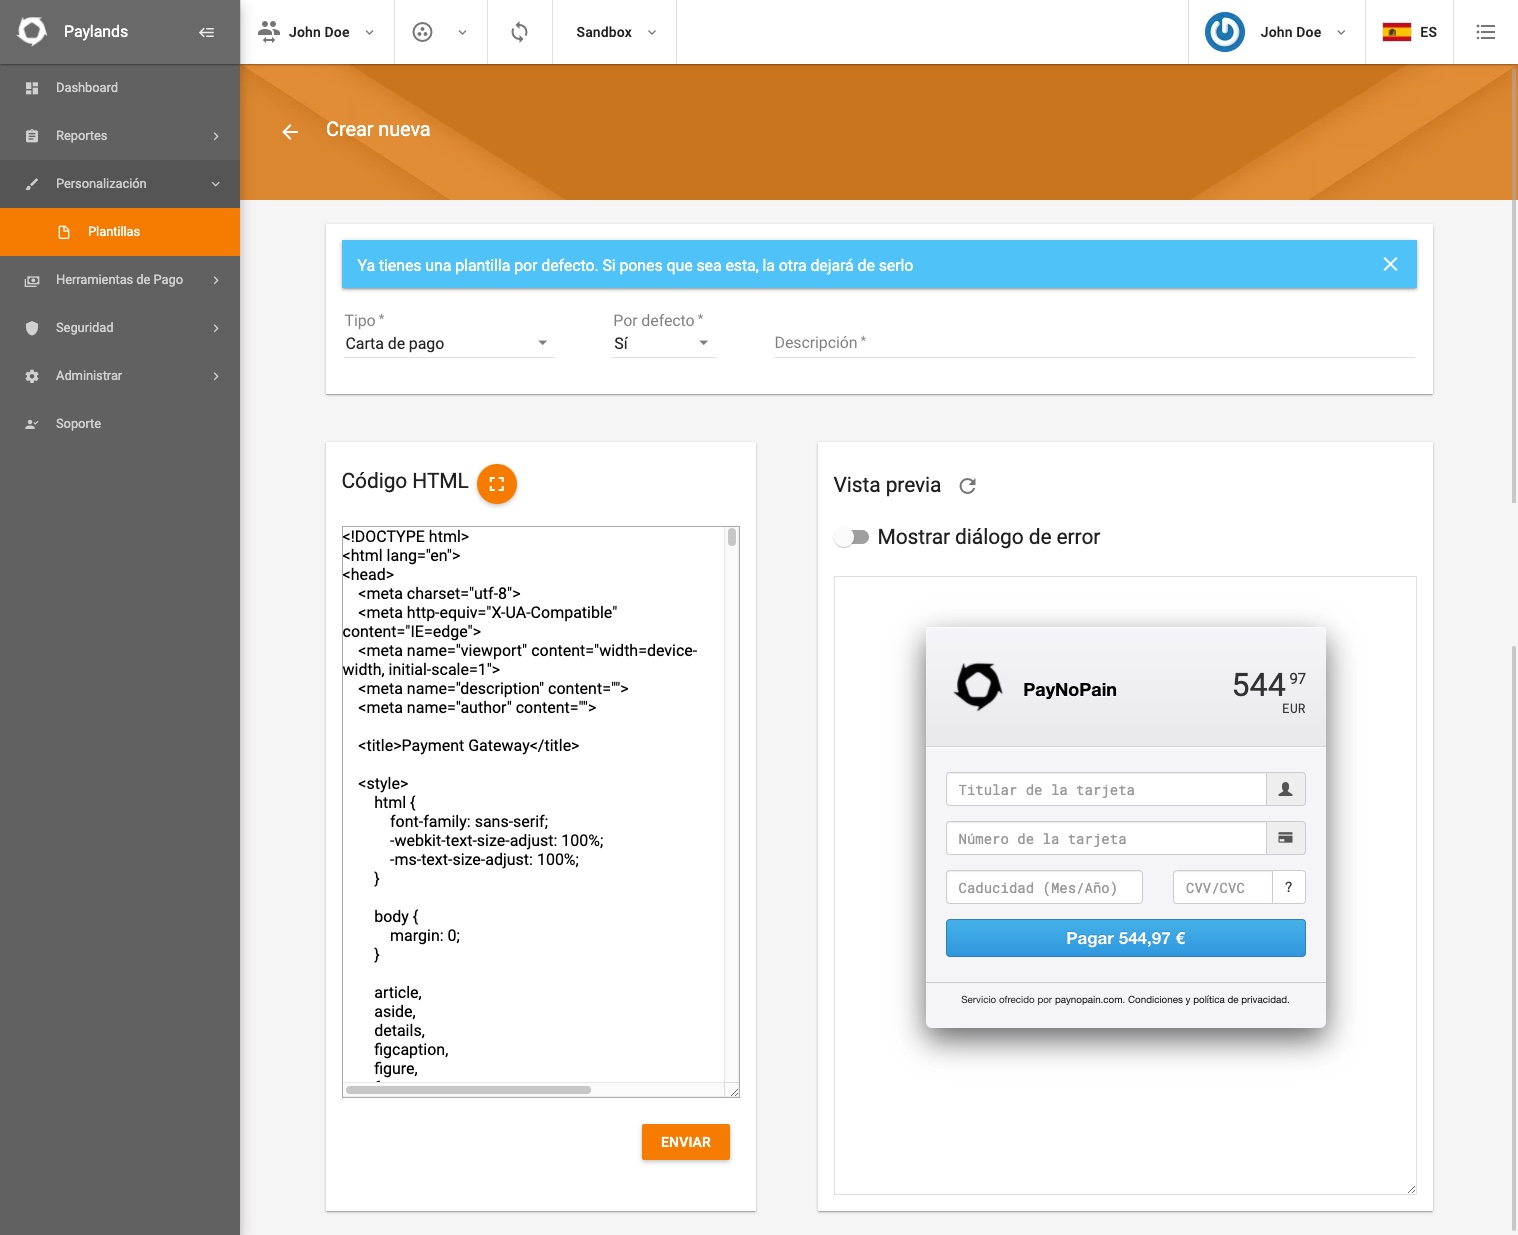Click the Reportes clipboard icon
This screenshot has width=1518, height=1235.
tap(32, 136)
